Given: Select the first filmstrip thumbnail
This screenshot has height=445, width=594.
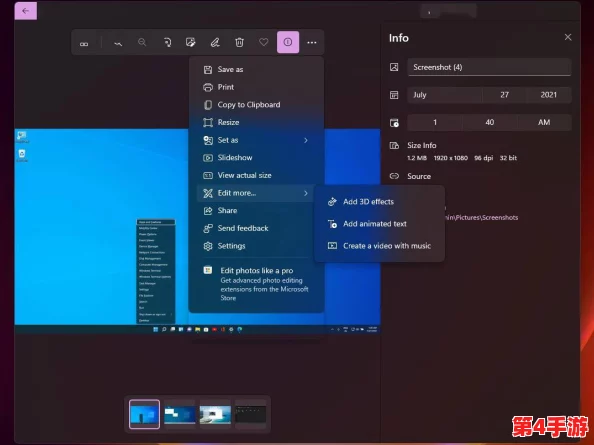Looking at the screenshot, I should coord(144,414).
